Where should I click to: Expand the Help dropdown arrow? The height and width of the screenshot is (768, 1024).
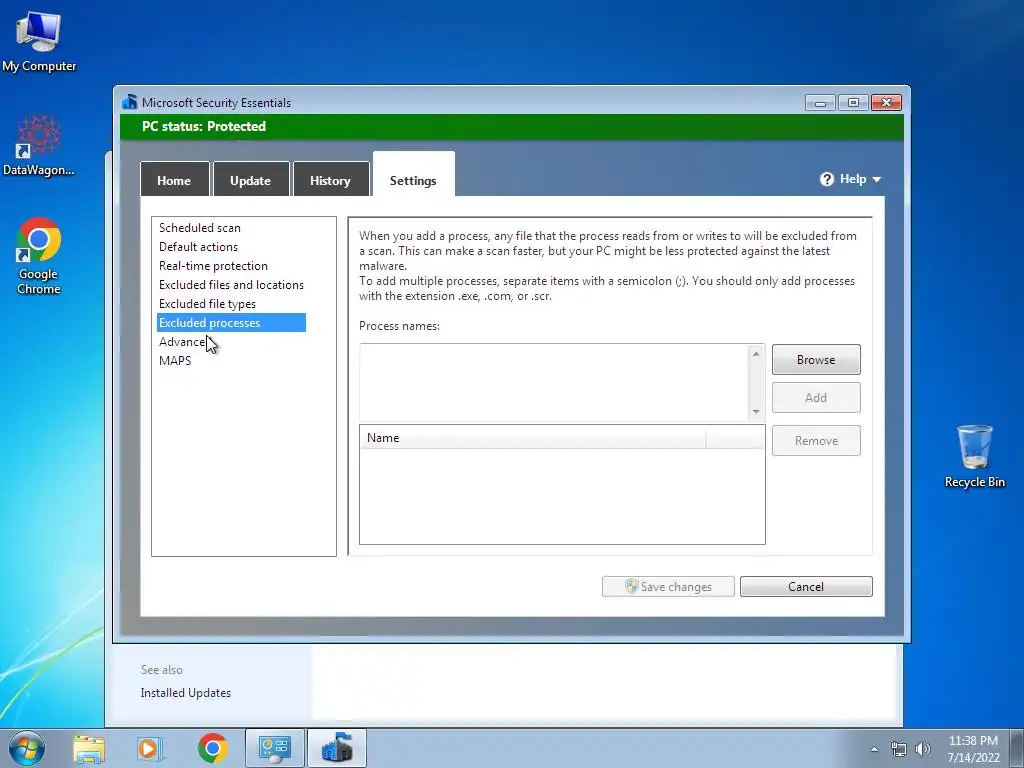(x=876, y=180)
